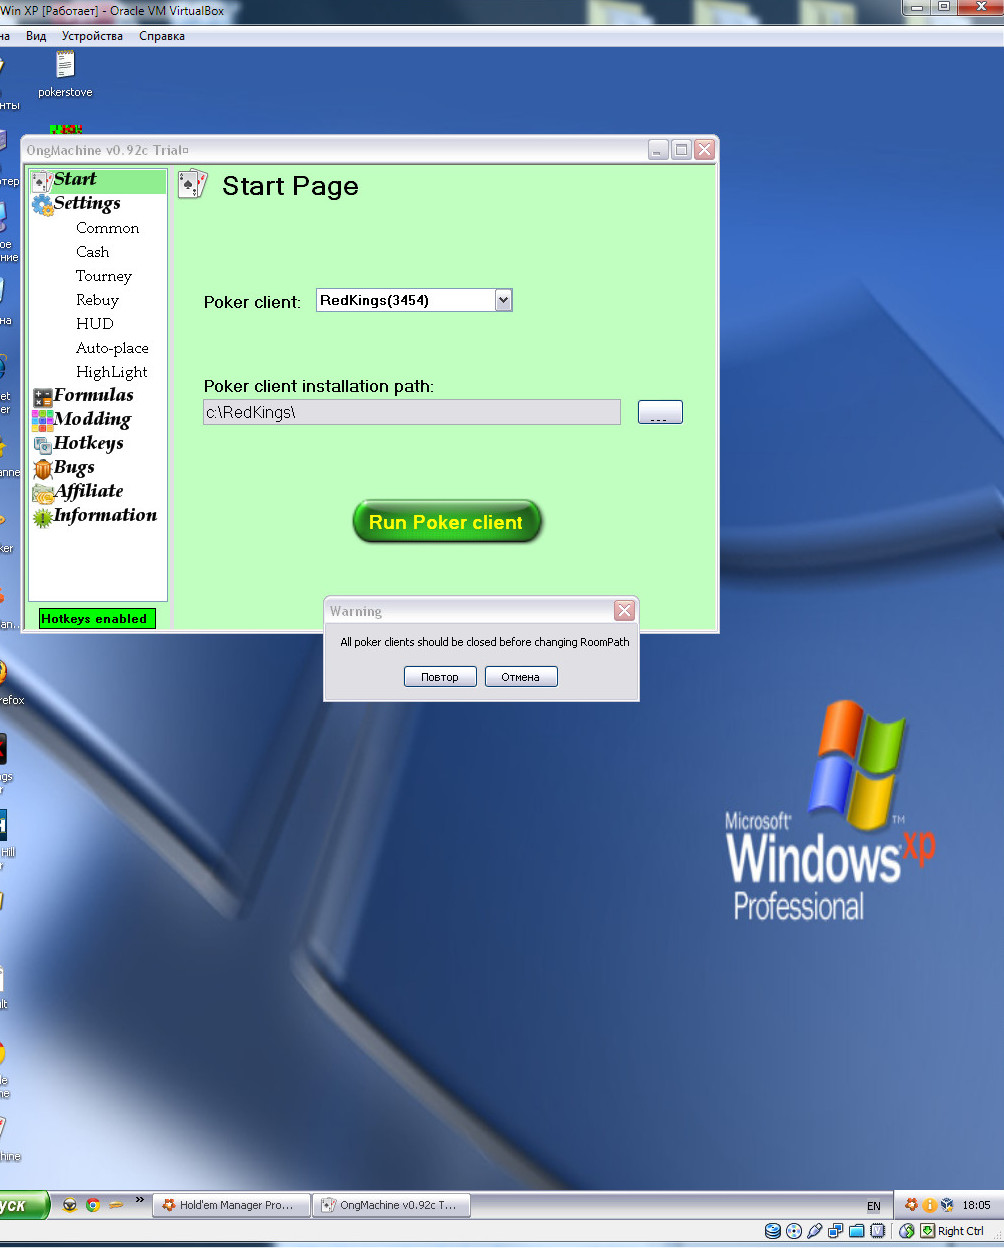Open the Common settings page
Image resolution: width=1004 pixels, height=1248 pixels.
[x=107, y=228]
